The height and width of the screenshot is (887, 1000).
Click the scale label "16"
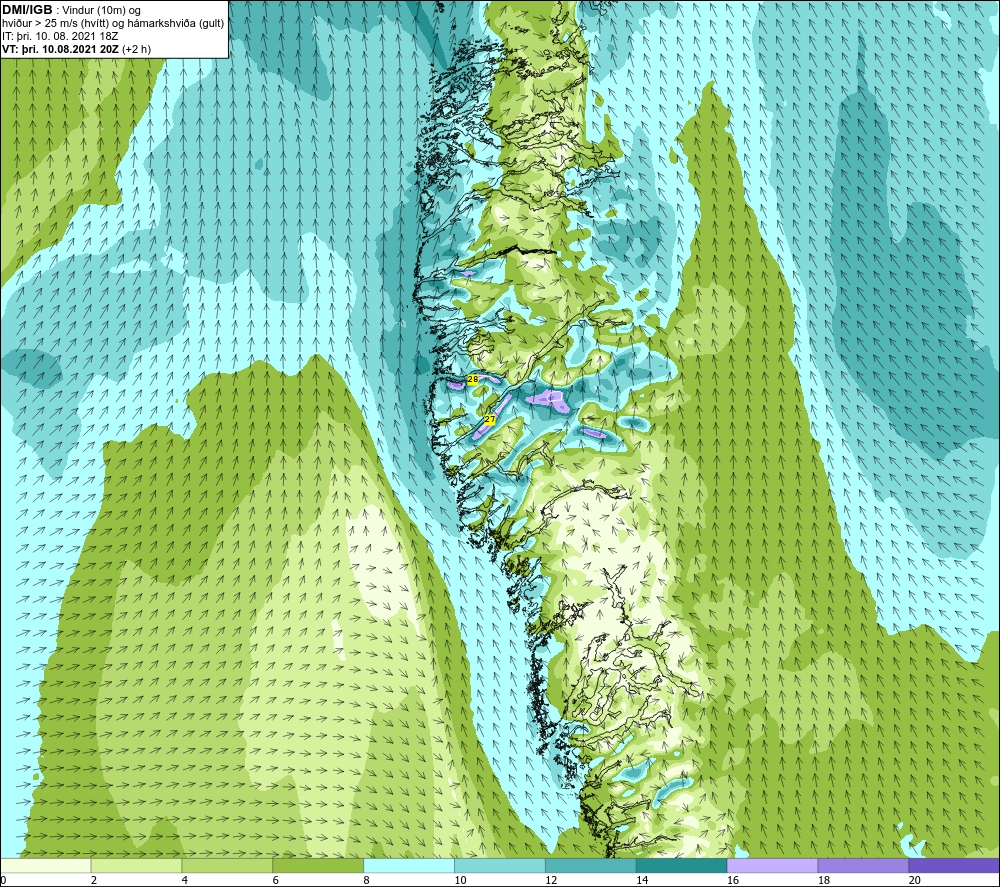pyautogui.click(x=733, y=880)
